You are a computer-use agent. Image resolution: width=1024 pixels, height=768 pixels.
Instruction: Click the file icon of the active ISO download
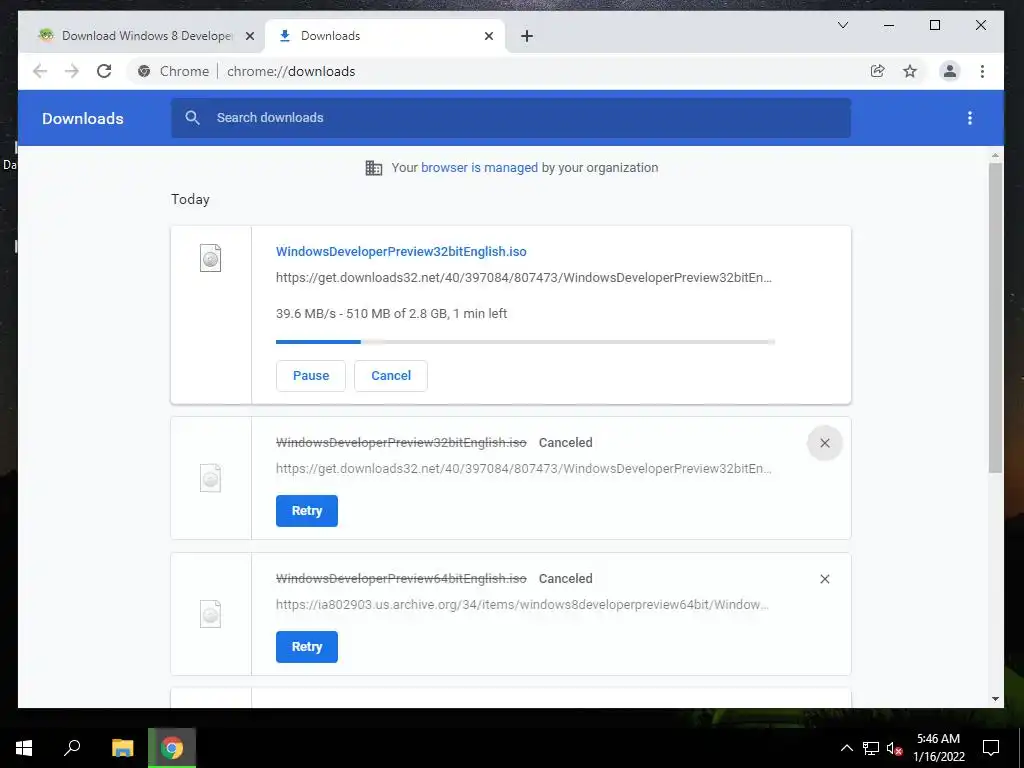click(210, 258)
